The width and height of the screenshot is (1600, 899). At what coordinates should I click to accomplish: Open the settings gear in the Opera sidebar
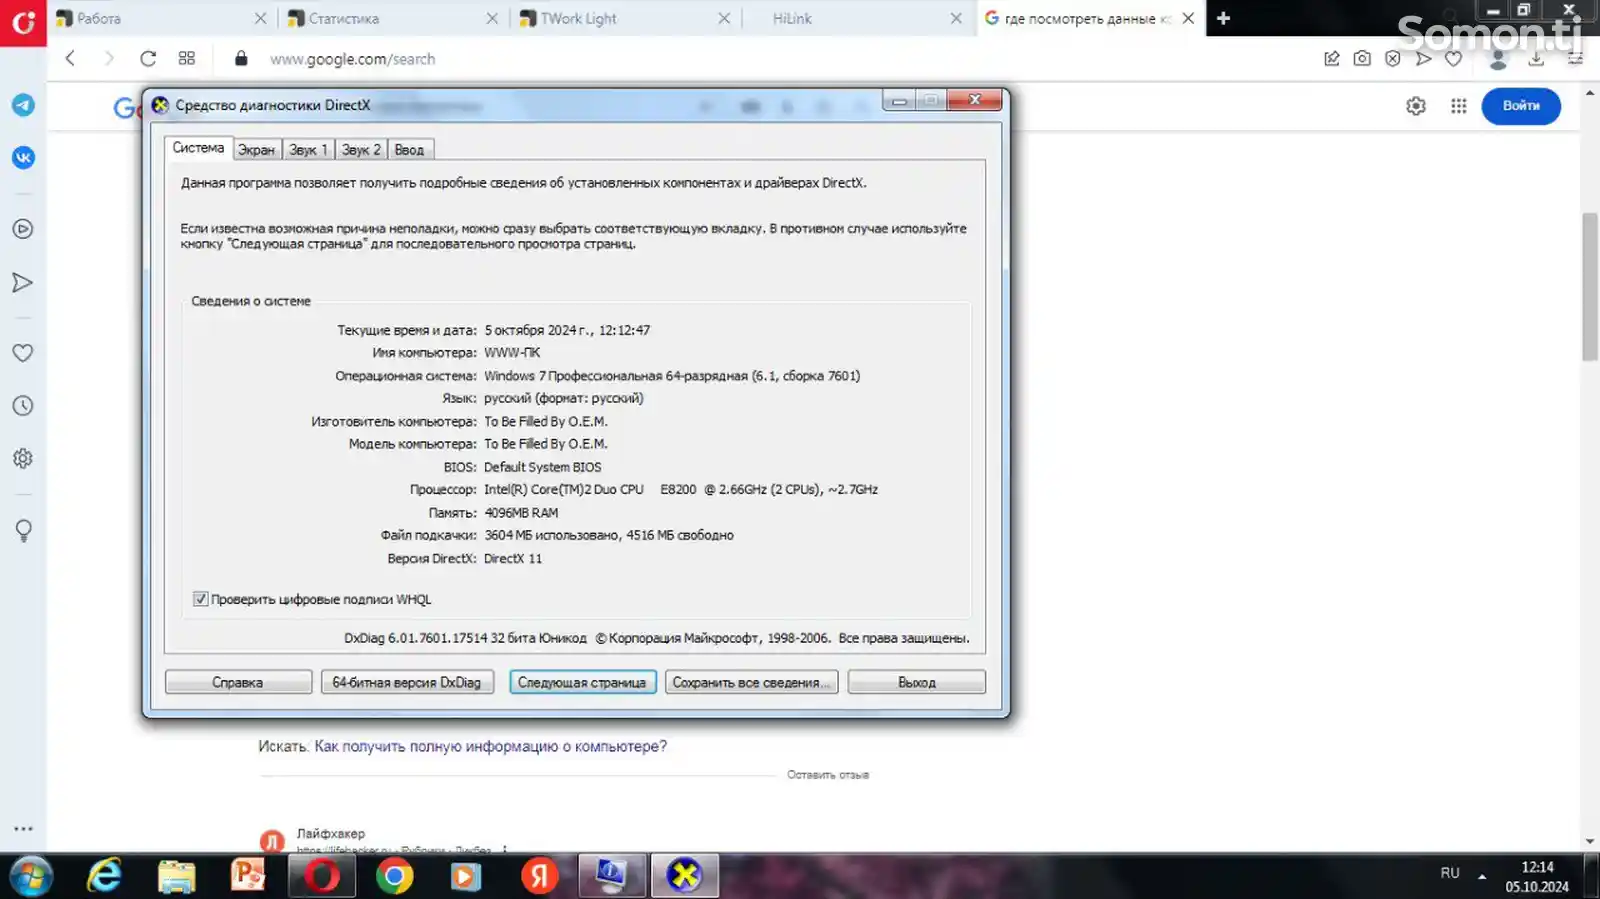pyautogui.click(x=23, y=458)
